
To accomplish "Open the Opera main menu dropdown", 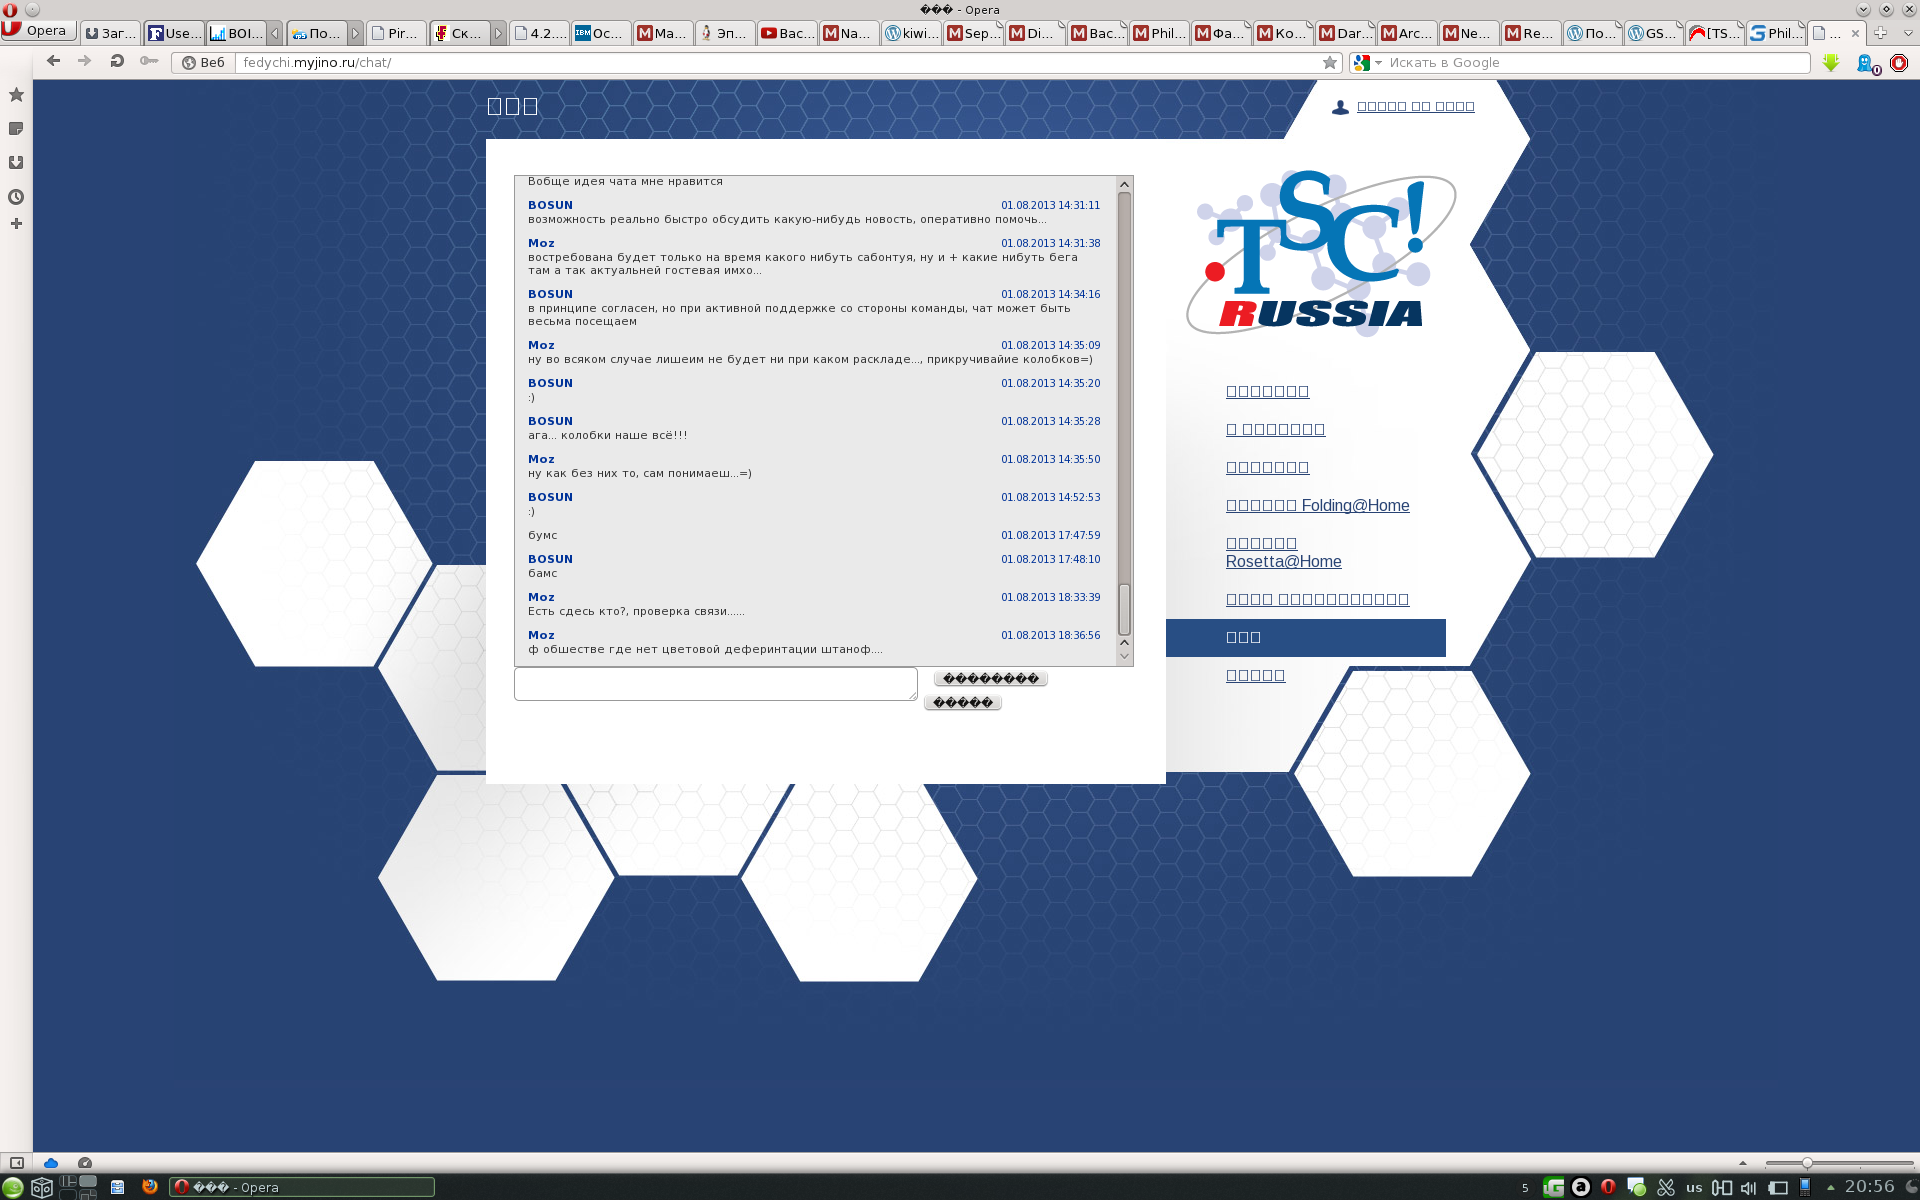I will tap(38, 31).
